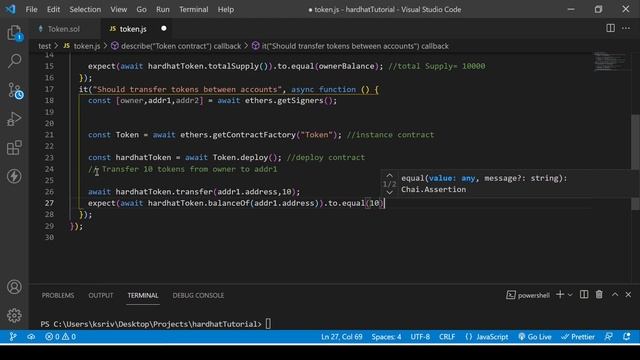Click unsaved dot on token.js tab

point(164,28)
